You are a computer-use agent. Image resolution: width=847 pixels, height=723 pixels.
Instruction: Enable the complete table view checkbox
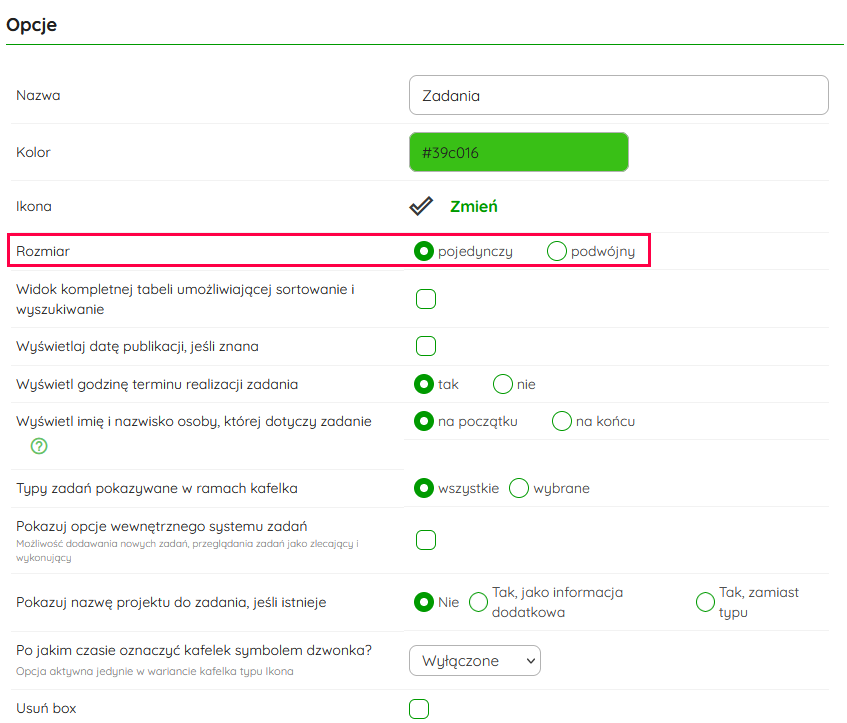426,299
